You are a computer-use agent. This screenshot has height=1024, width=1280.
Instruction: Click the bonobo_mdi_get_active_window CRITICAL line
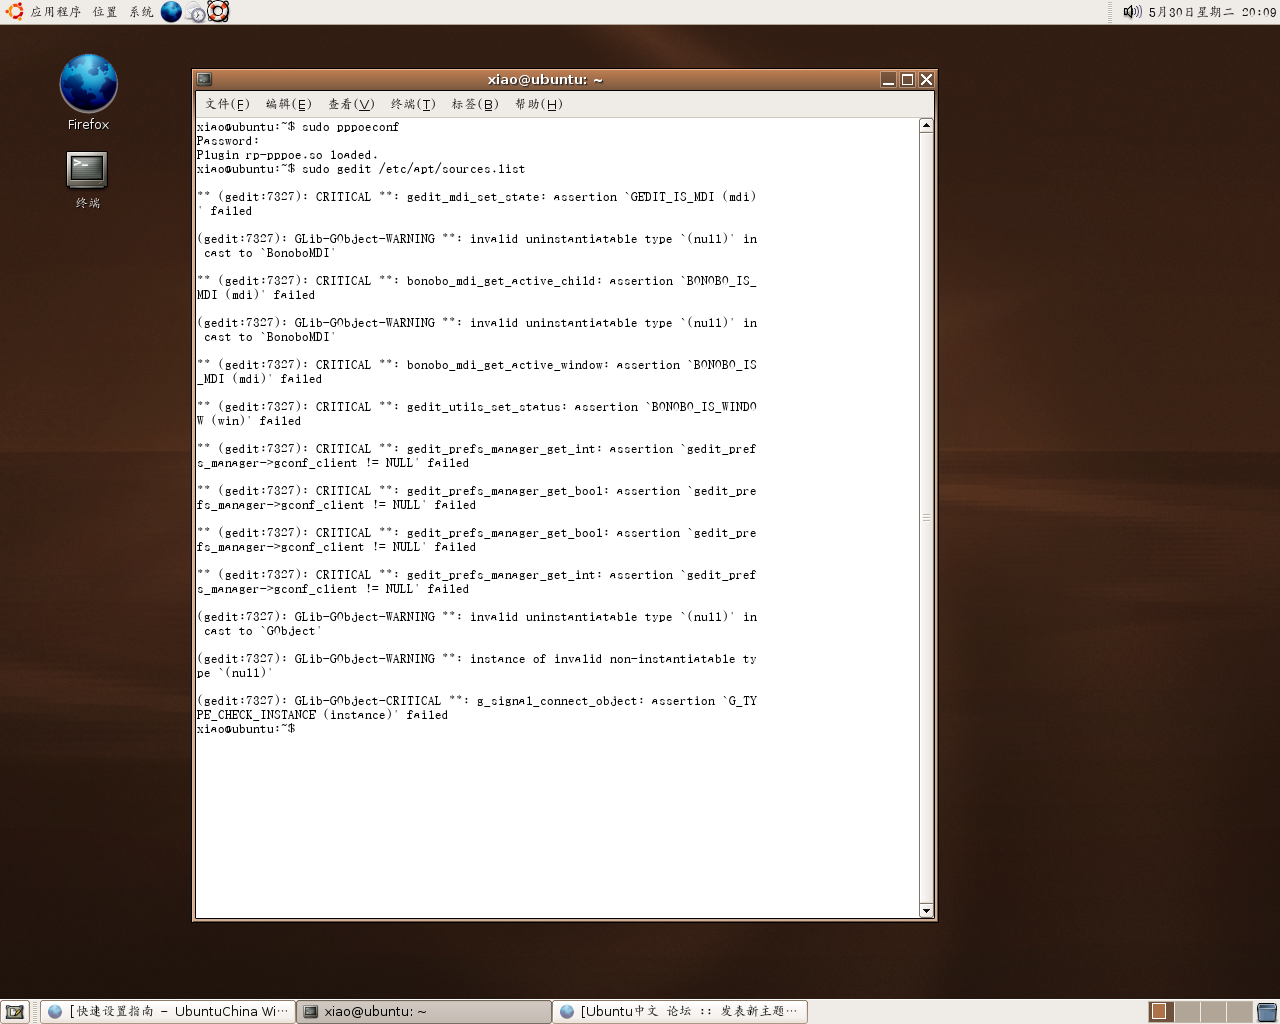tap(476, 372)
